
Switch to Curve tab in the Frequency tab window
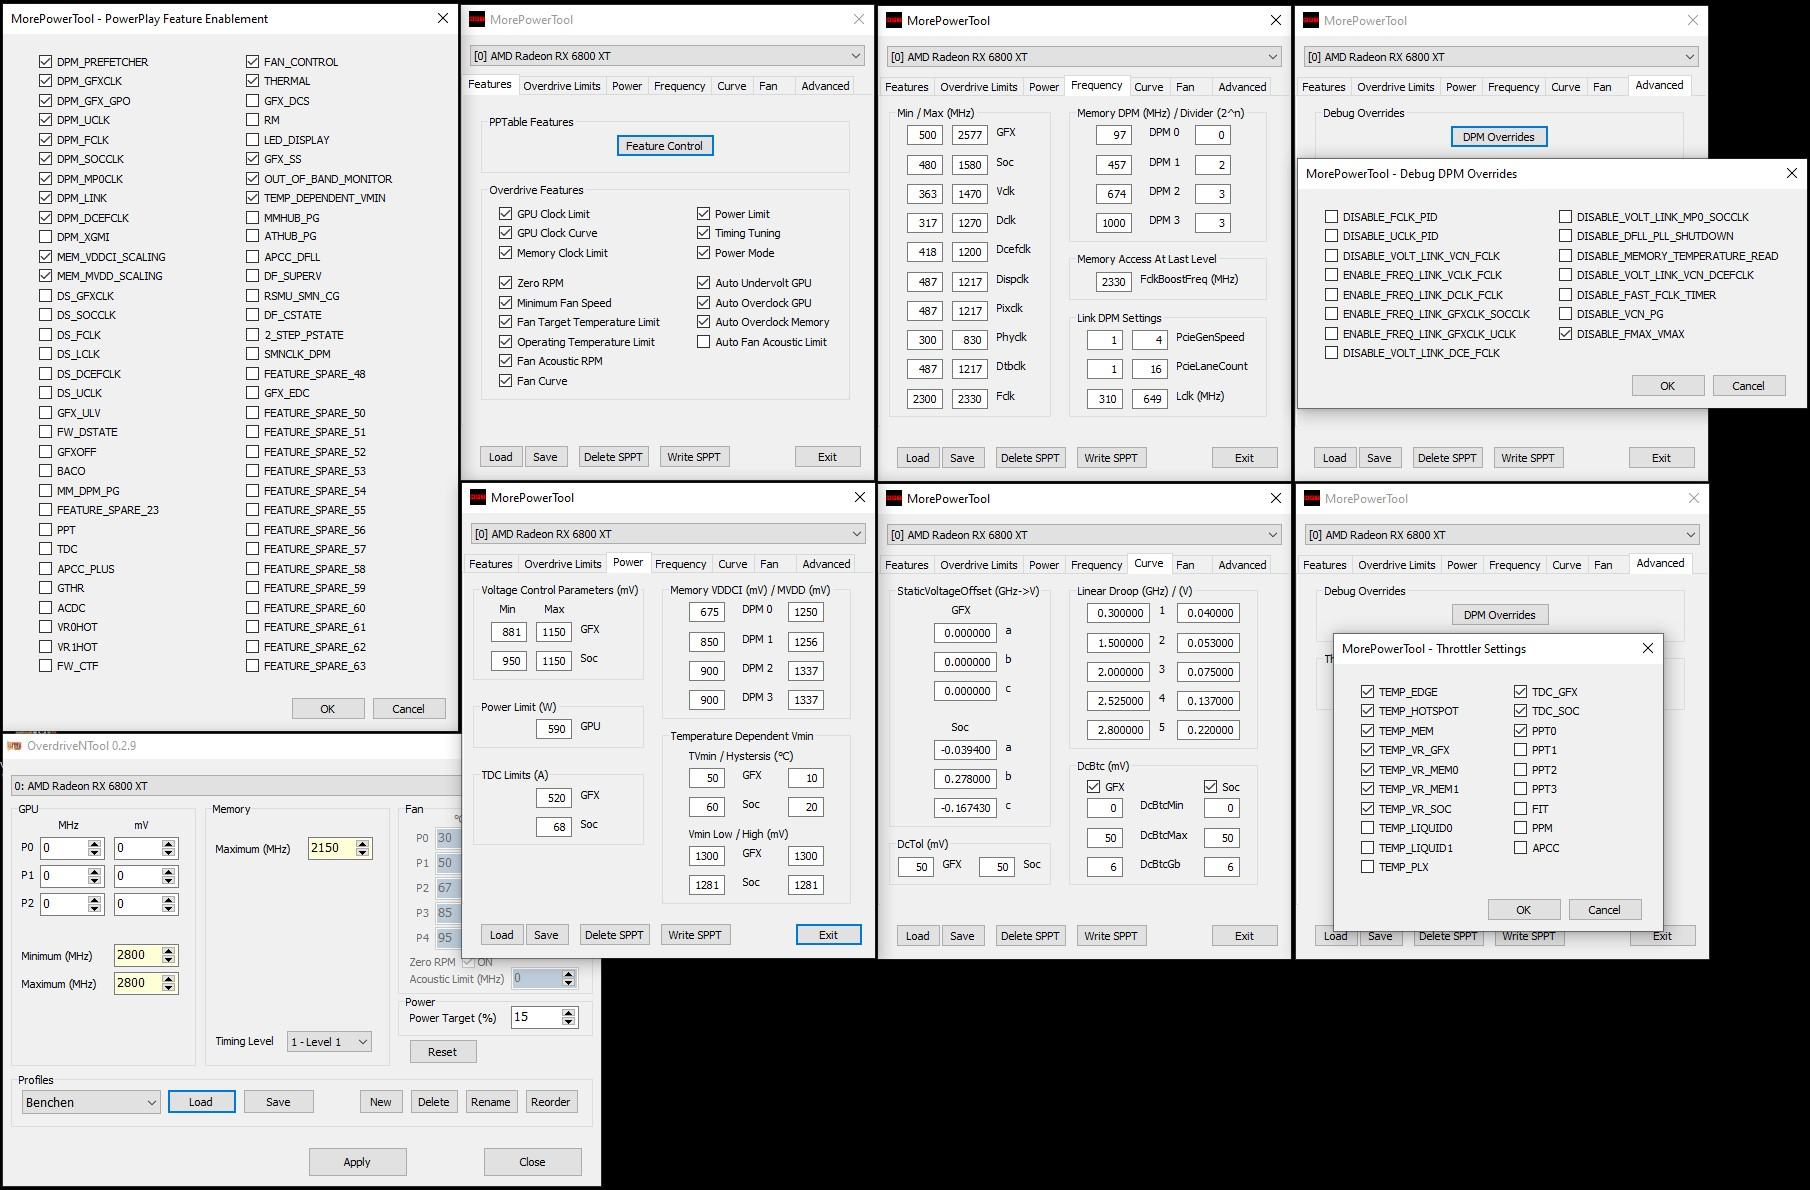tap(1148, 87)
